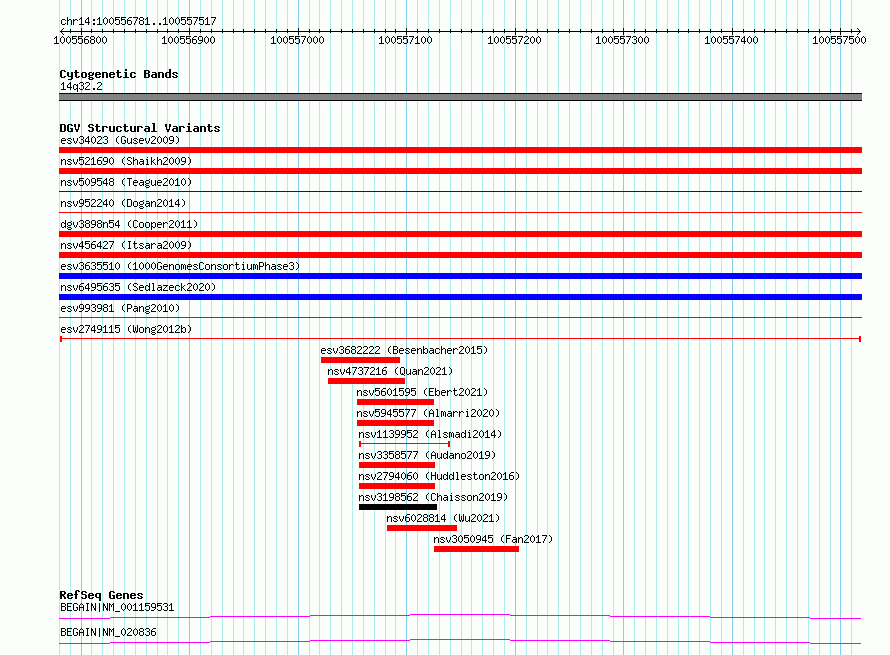
Task: Click the Cytogenetic Bands track heading
Action: point(119,74)
